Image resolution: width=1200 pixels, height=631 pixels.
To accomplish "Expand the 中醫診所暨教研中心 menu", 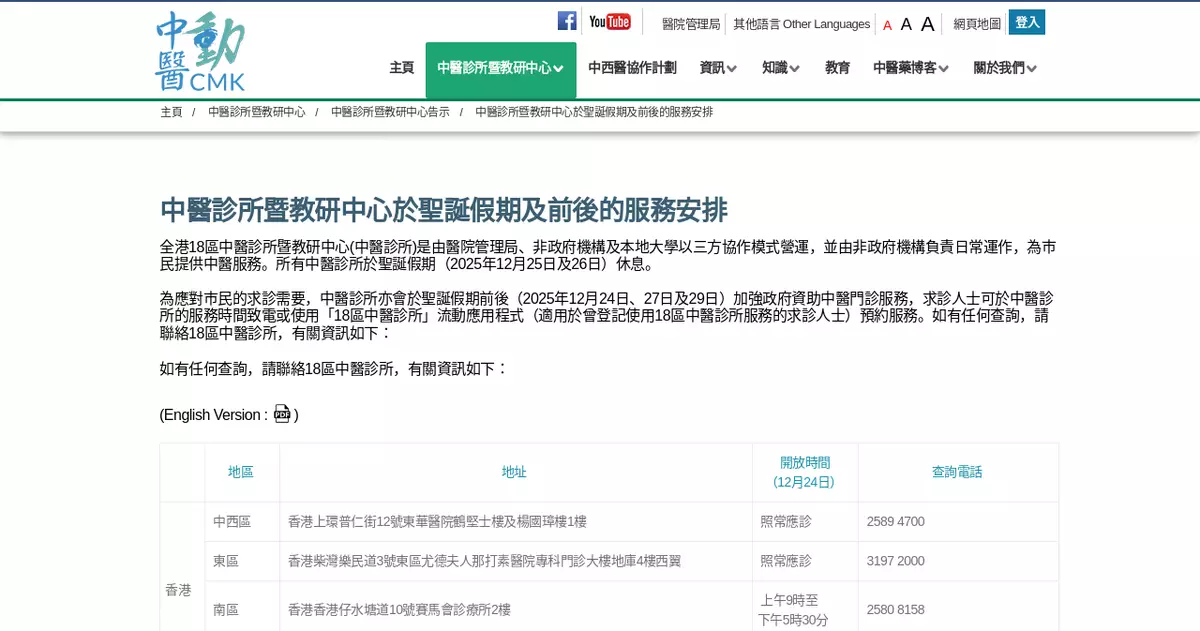I will 500,68.
